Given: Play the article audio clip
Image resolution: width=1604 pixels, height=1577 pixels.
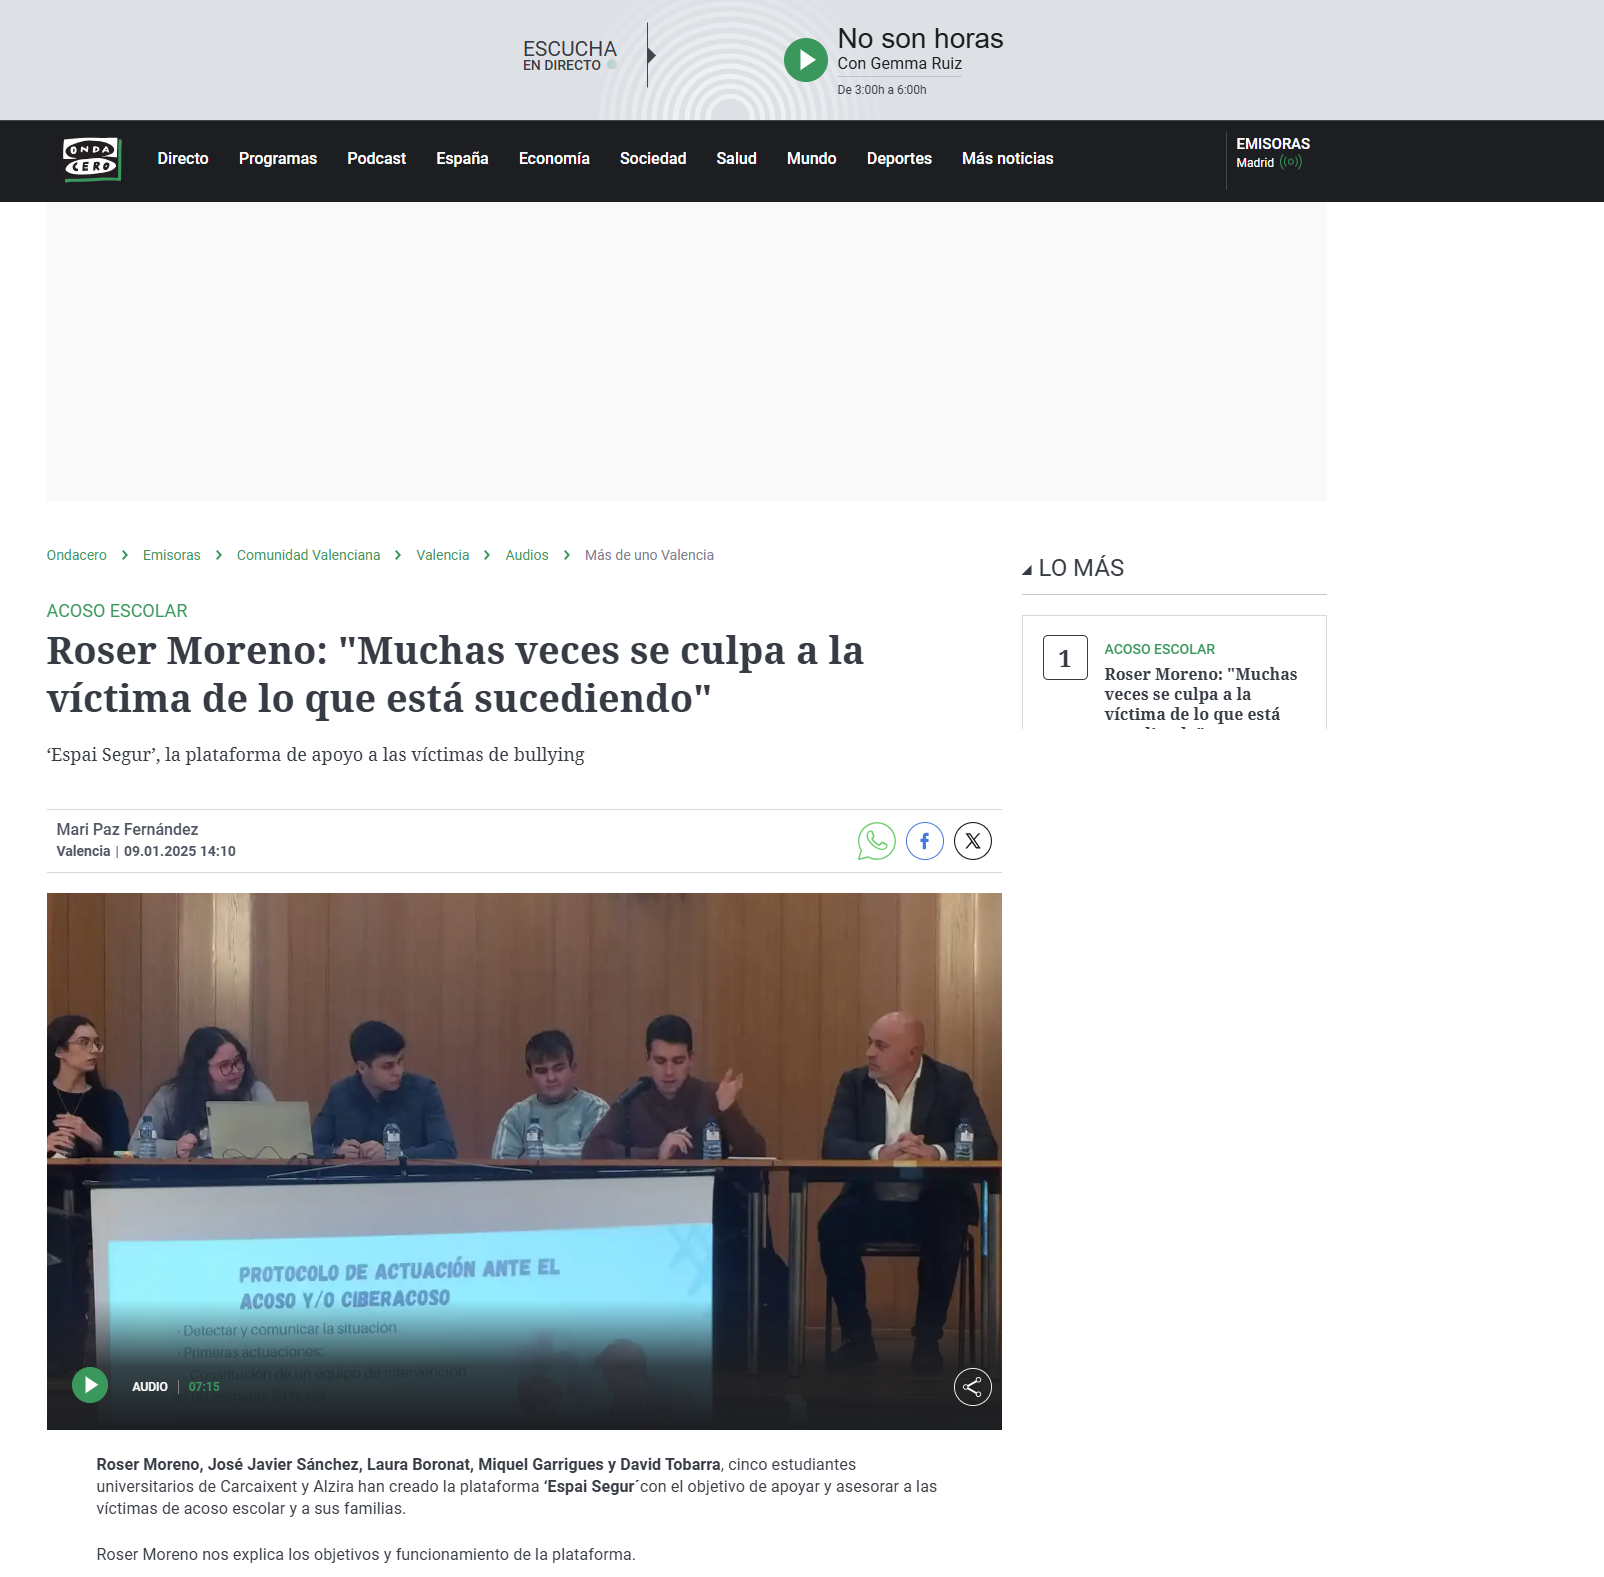Looking at the screenshot, I should pos(90,1385).
